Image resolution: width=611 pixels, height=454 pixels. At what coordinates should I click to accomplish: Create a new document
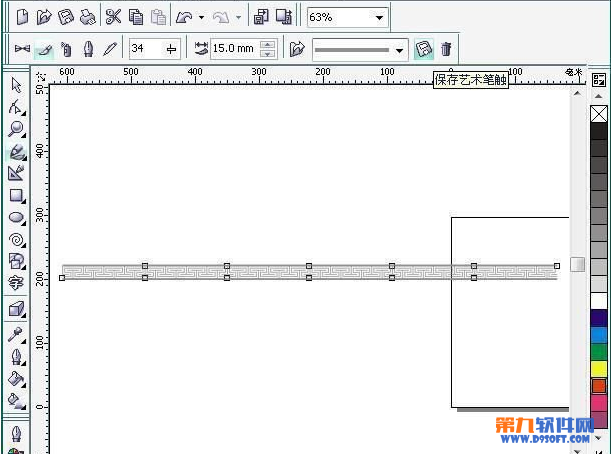tap(22, 17)
